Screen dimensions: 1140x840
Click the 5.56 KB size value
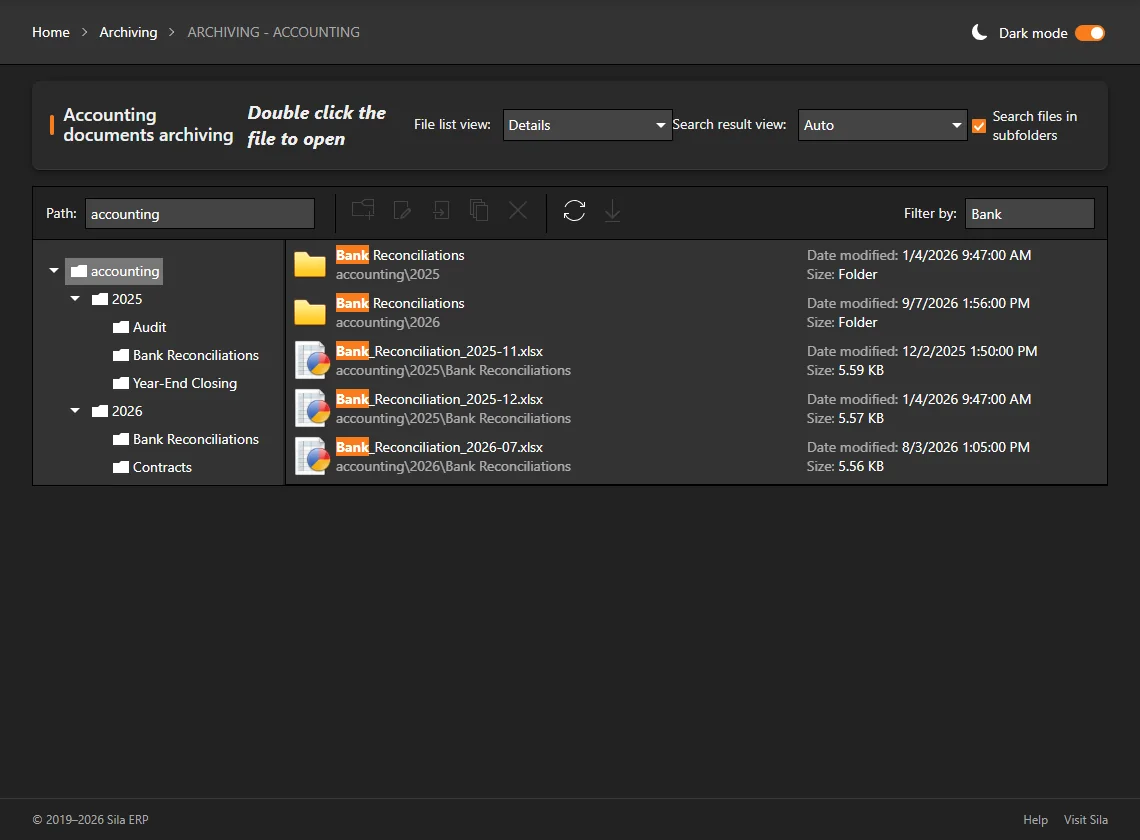[861, 466]
